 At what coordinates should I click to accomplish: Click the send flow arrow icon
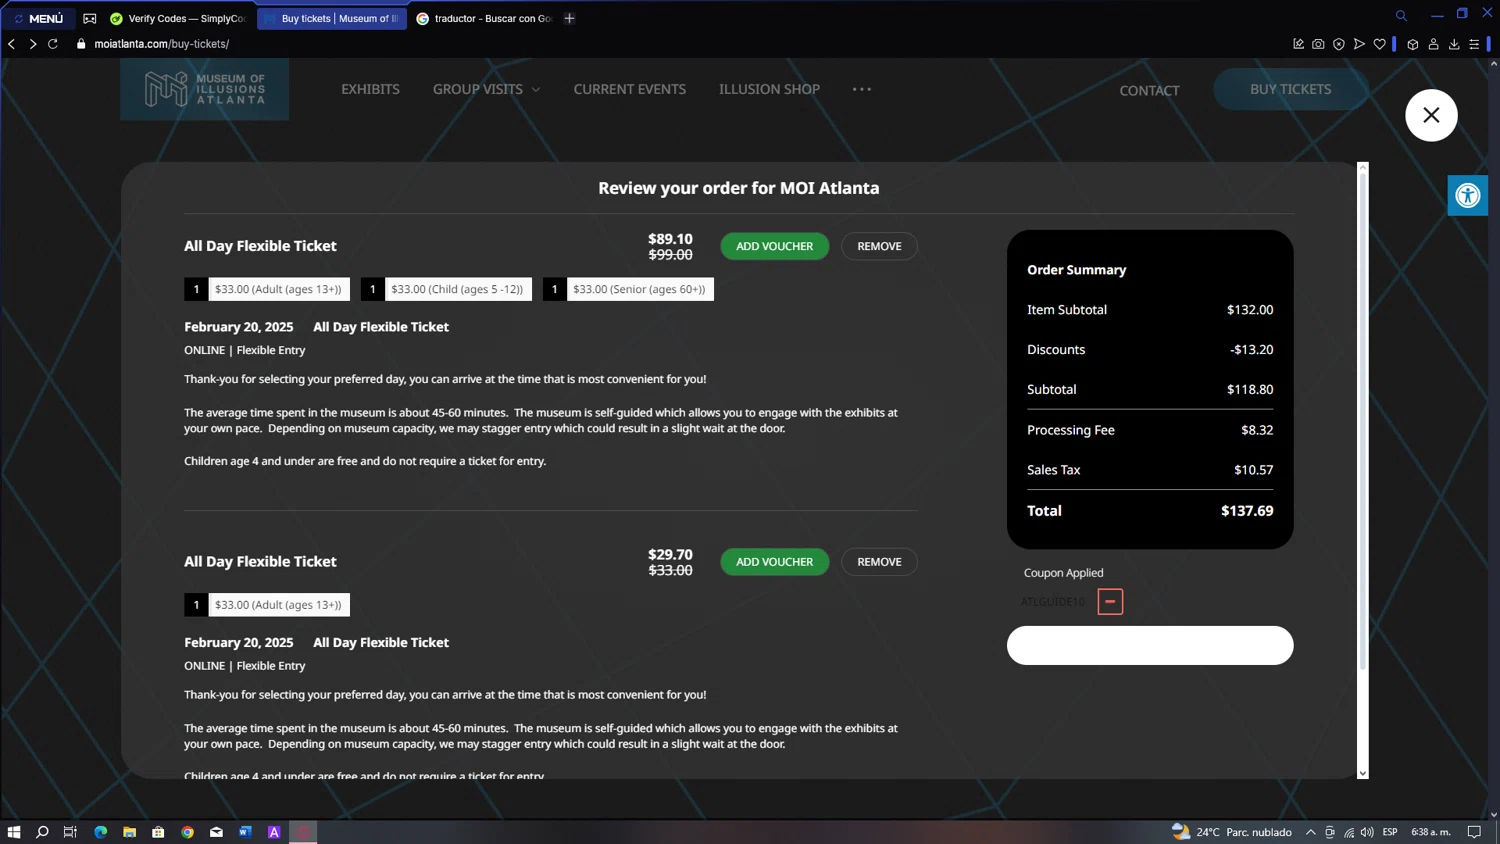click(1359, 44)
